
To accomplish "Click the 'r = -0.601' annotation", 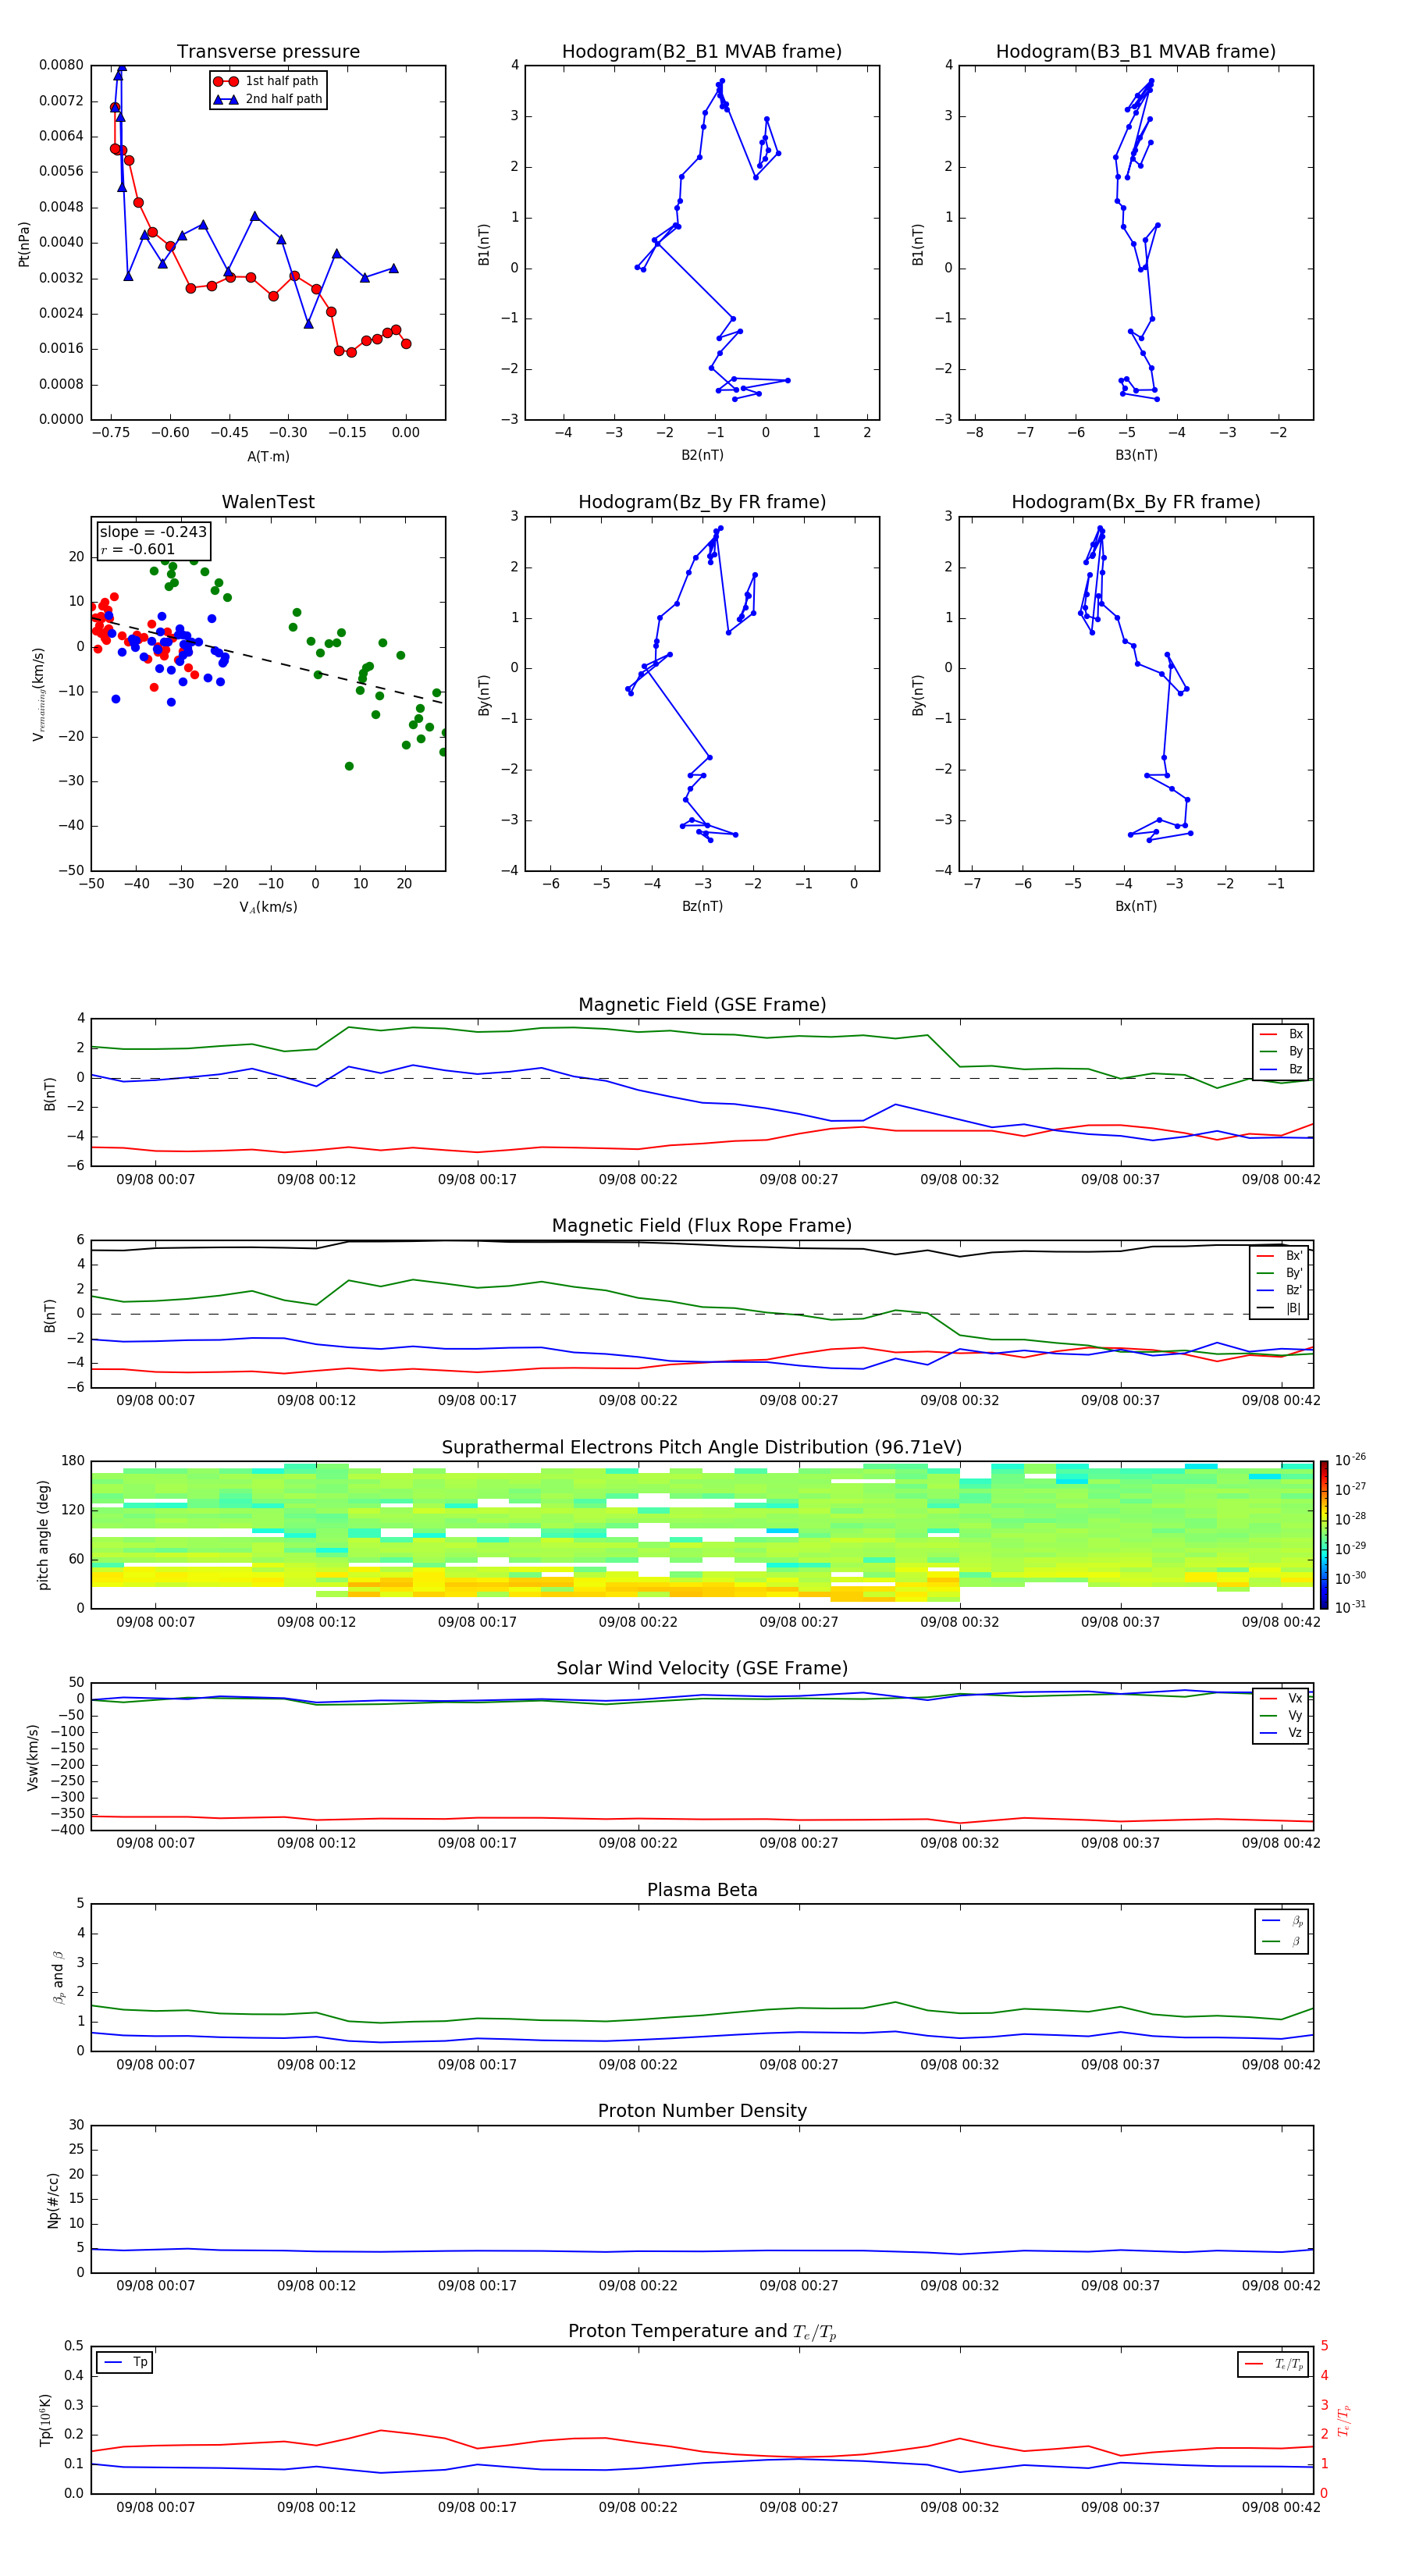I will [x=138, y=549].
